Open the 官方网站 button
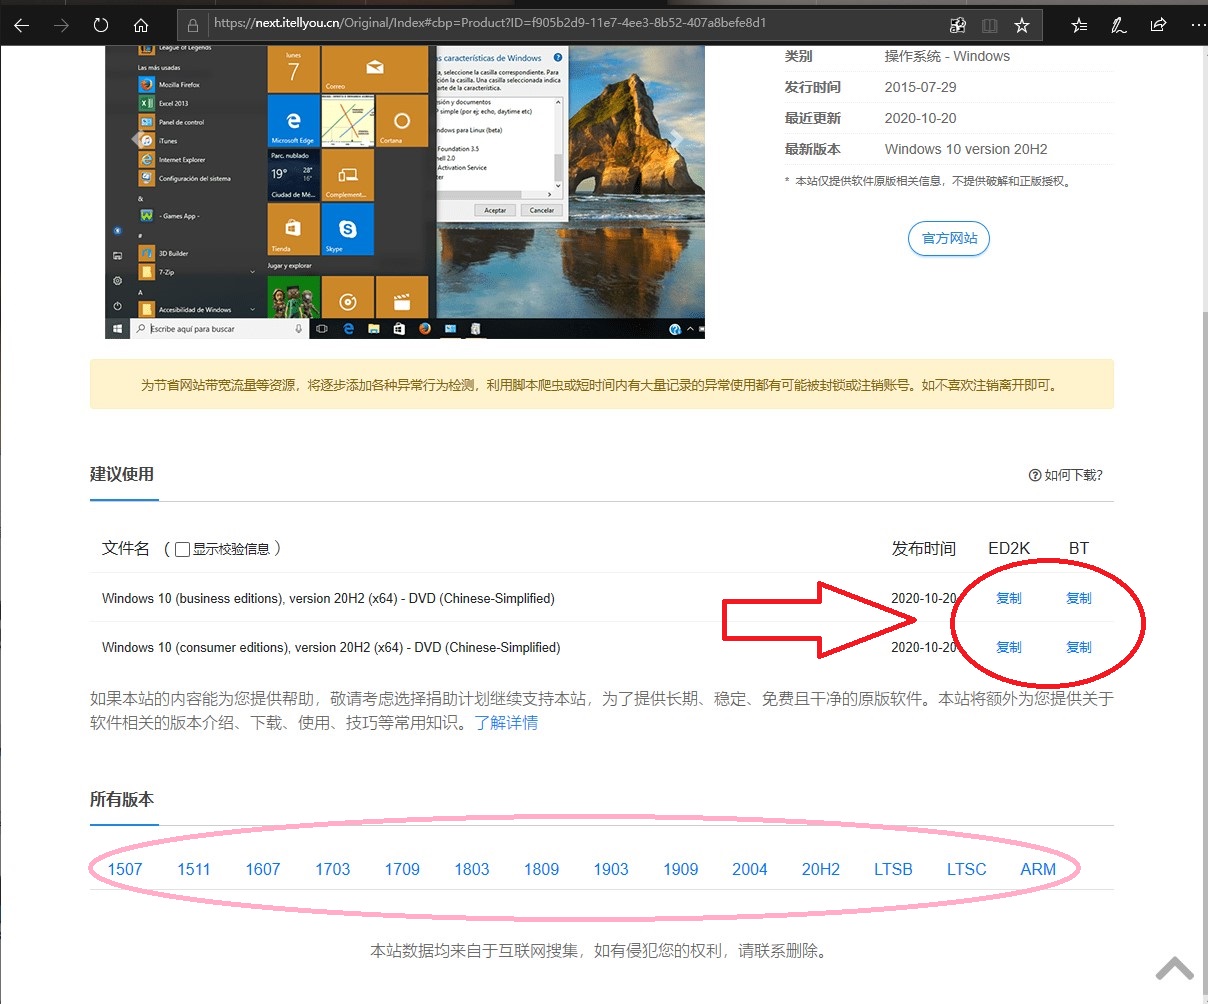 (949, 238)
